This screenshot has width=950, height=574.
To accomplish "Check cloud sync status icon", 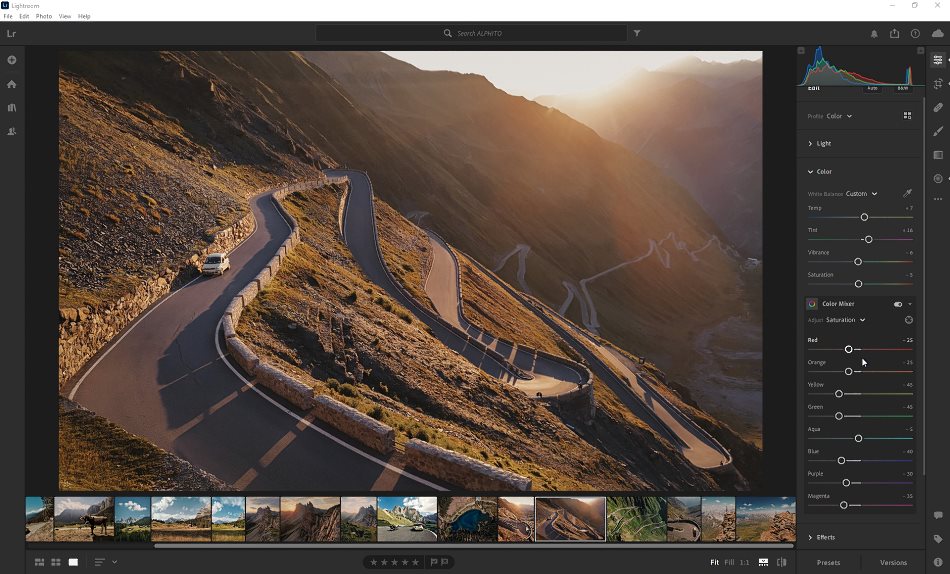I will coord(937,33).
